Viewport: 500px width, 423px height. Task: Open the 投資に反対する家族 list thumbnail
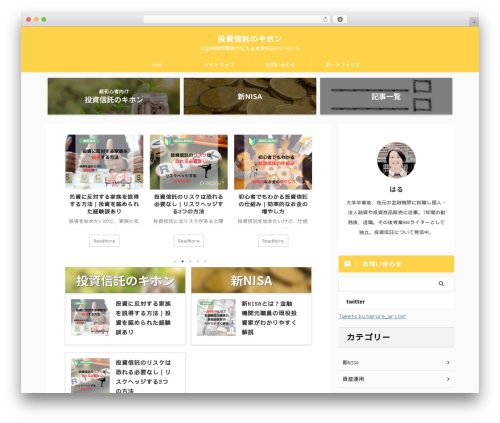[x=90, y=317]
